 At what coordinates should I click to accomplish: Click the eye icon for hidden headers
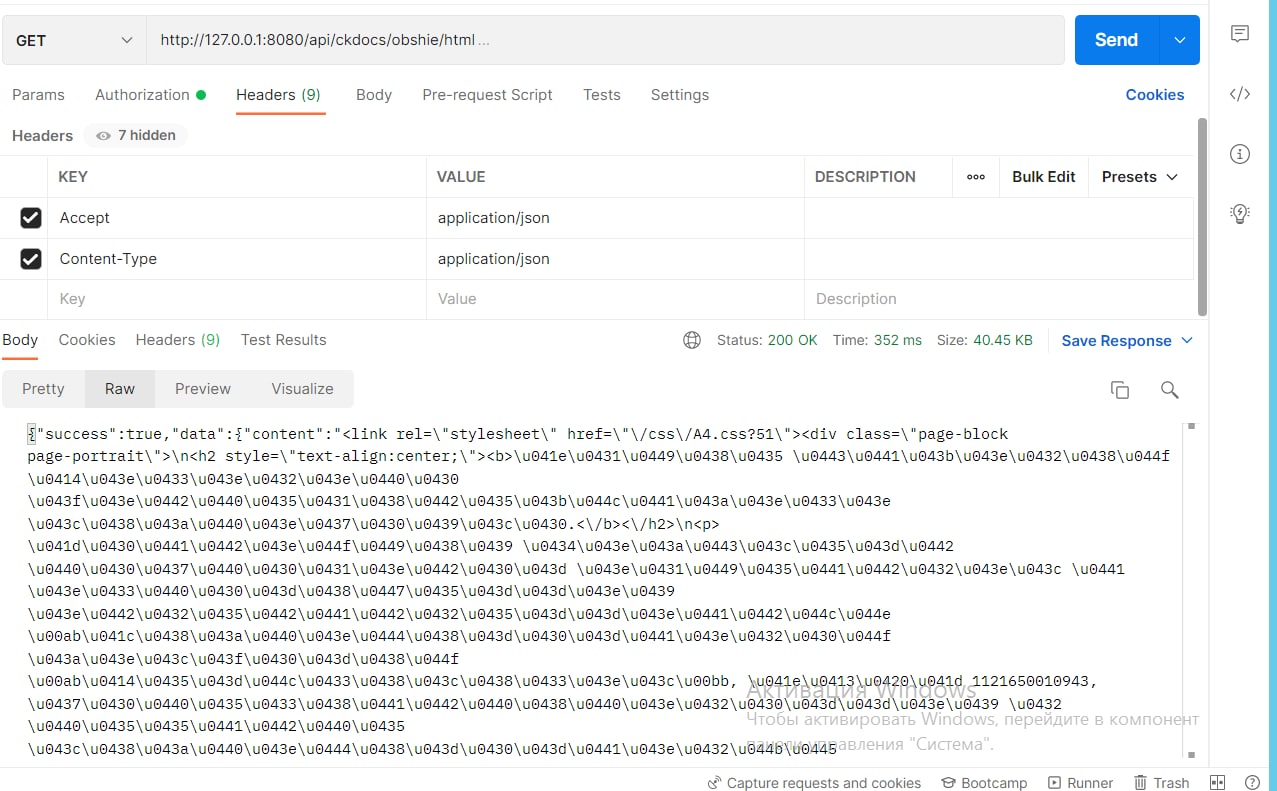click(x=103, y=136)
